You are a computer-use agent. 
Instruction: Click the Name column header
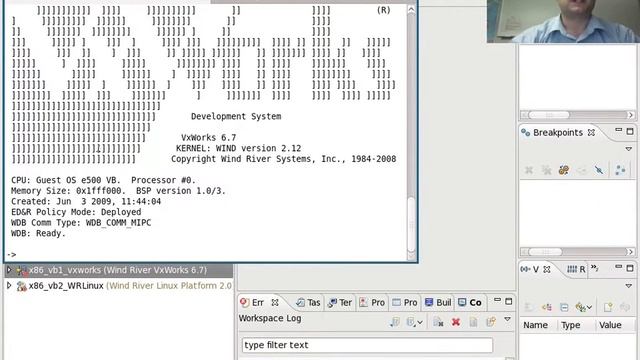pos(535,325)
